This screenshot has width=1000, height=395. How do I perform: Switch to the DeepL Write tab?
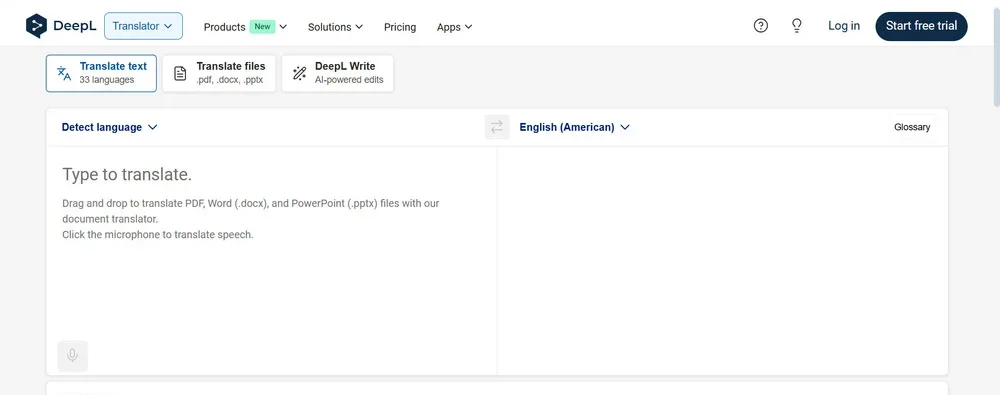[337, 73]
